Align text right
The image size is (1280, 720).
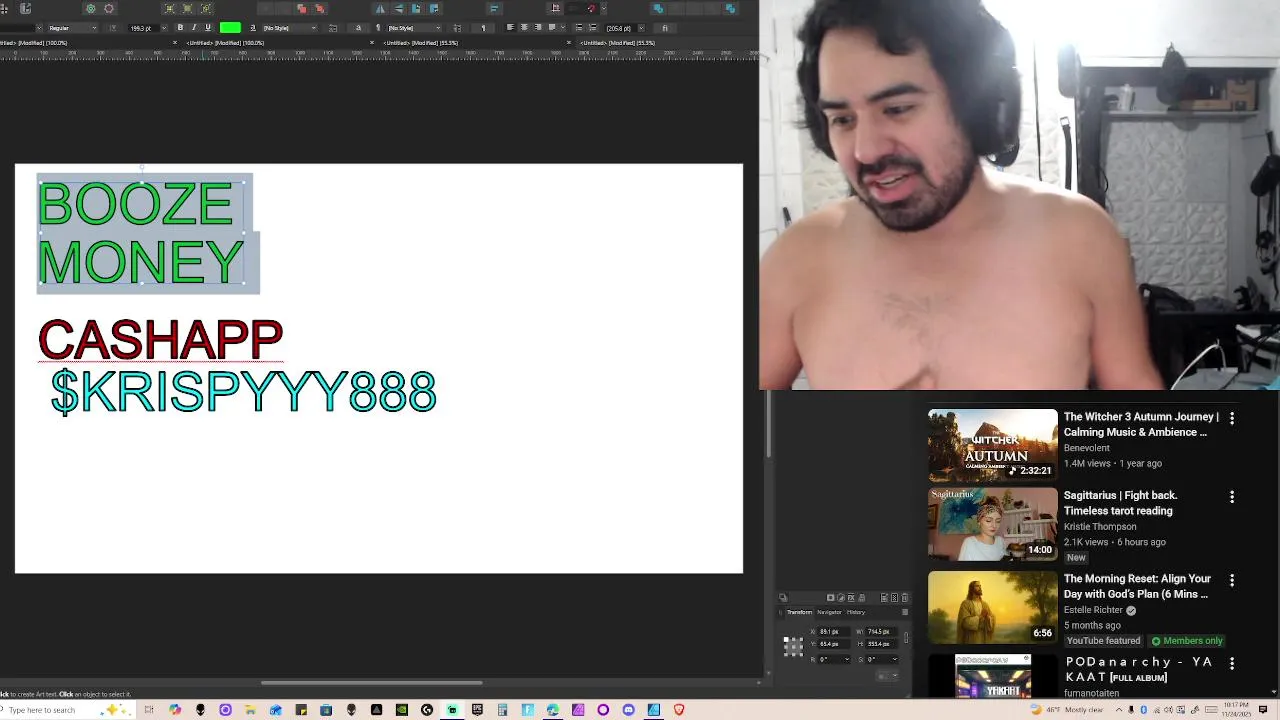tap(538, 27)
